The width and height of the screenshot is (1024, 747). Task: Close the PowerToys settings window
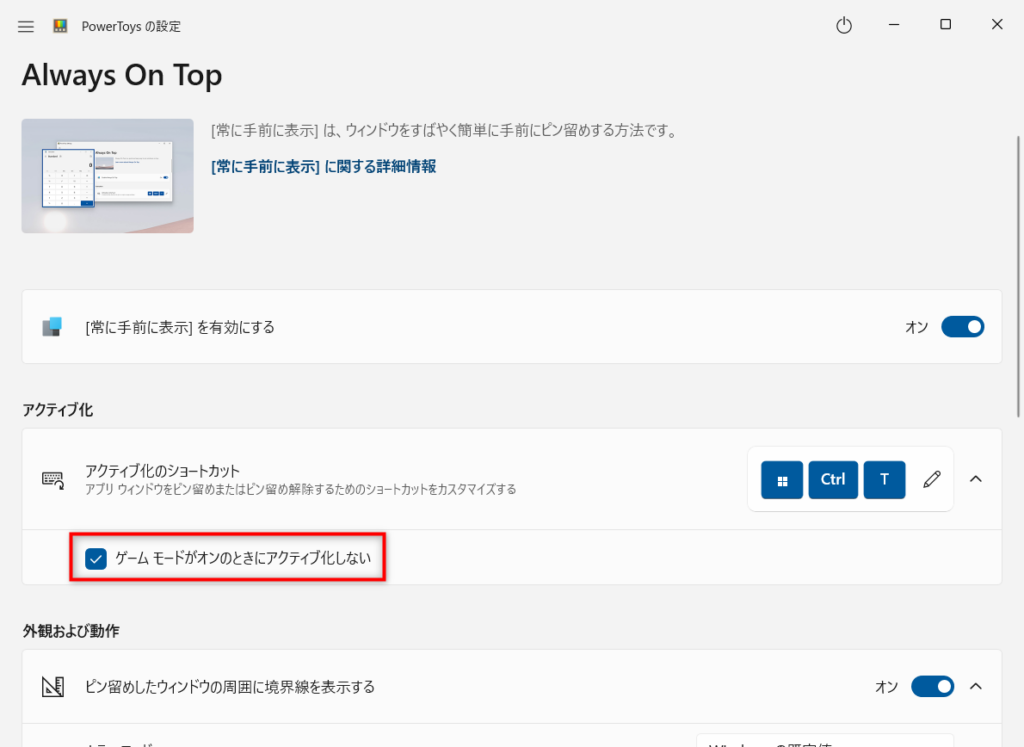997,25
